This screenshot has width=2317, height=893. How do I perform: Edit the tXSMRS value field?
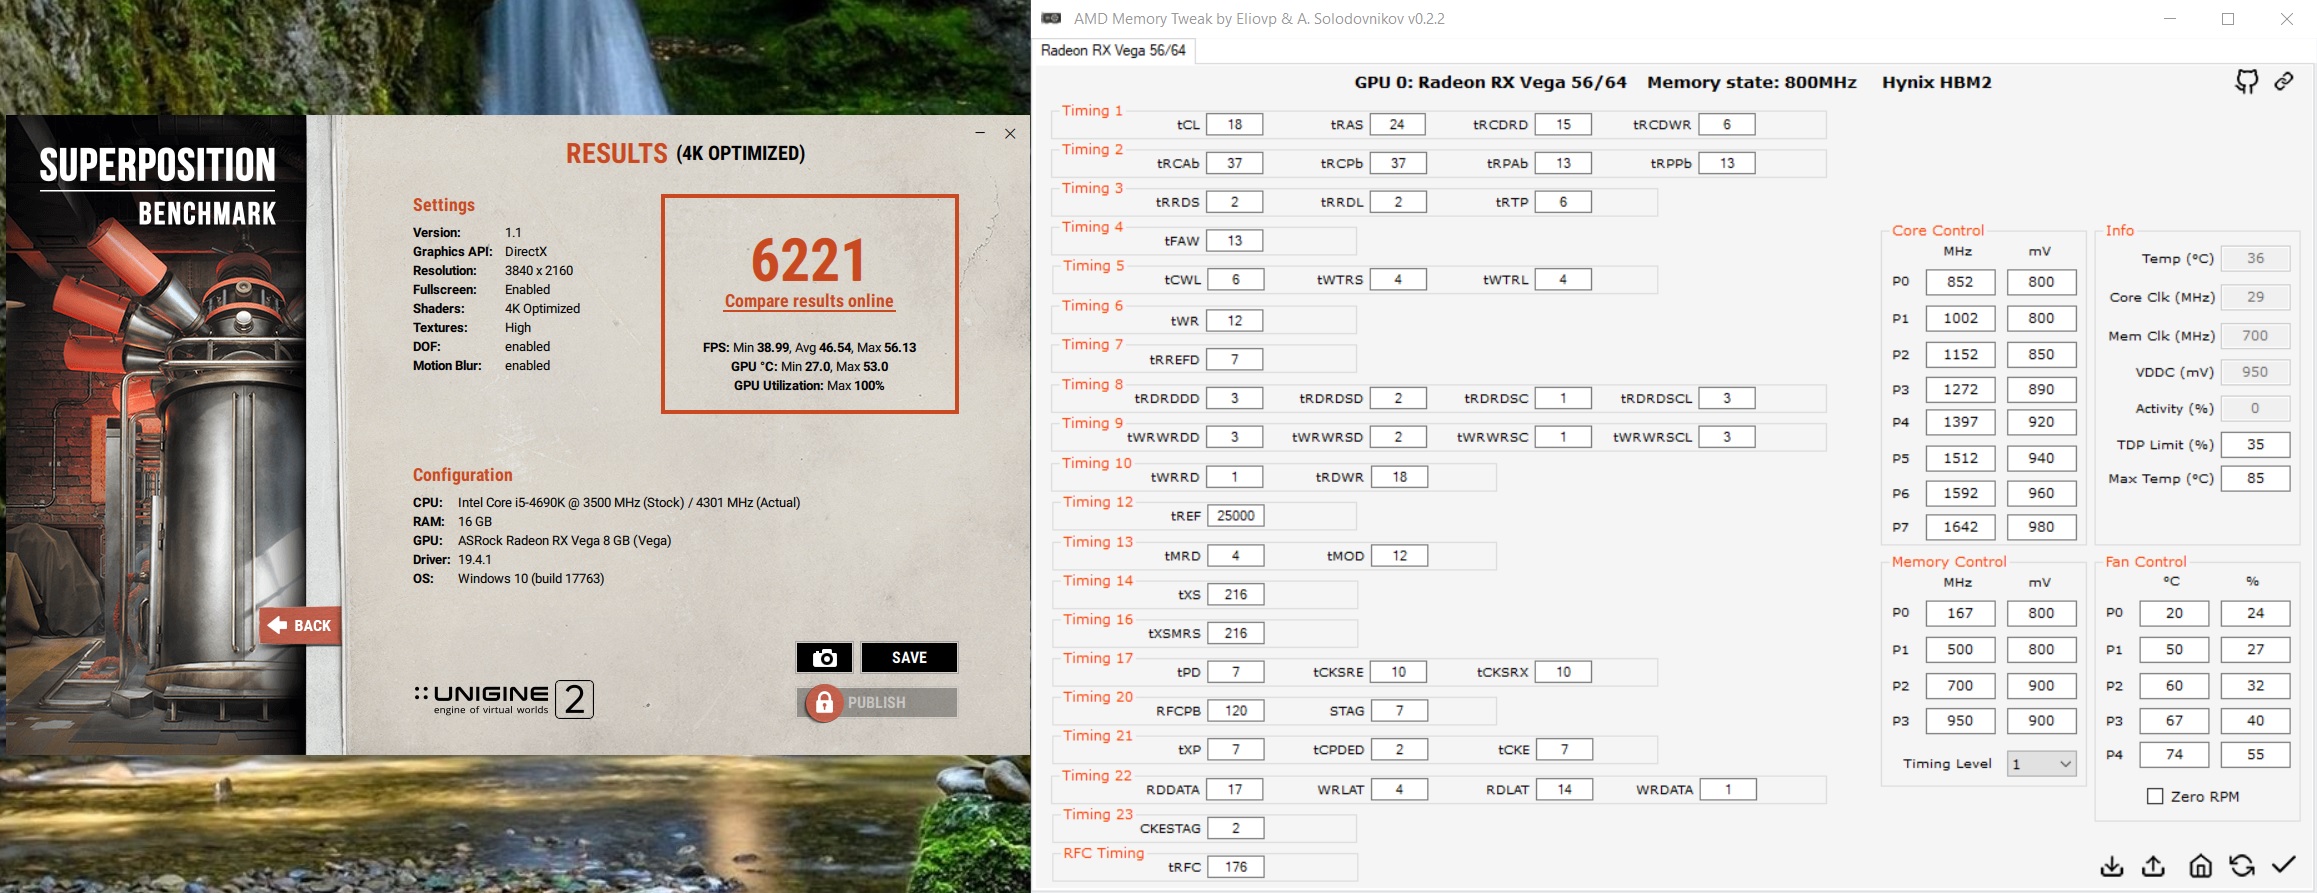point(1236,633)
